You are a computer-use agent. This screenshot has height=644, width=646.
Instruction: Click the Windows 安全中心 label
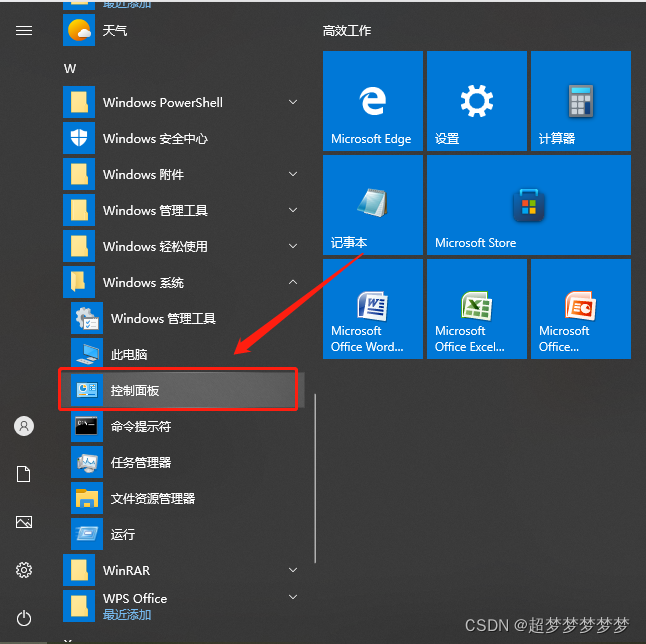coord(155,138)
